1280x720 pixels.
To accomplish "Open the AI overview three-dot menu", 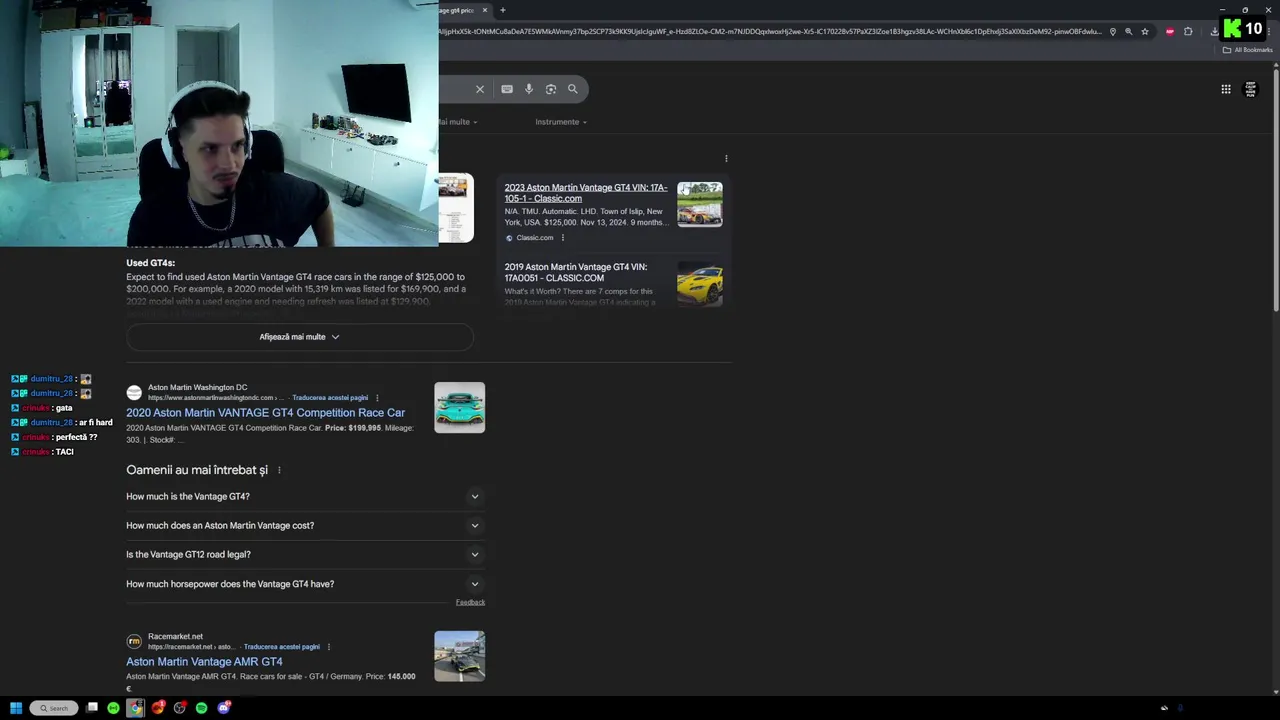I will [726, 158].
